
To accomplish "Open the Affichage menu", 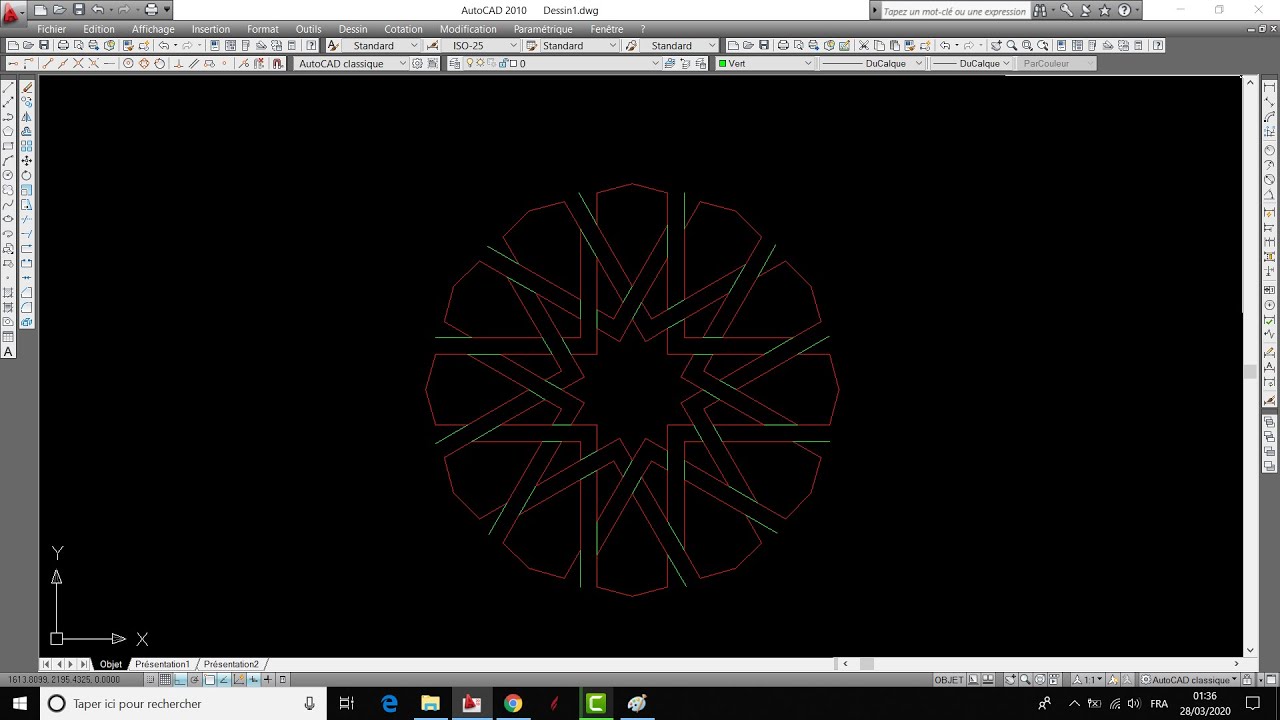I will 153,29.
